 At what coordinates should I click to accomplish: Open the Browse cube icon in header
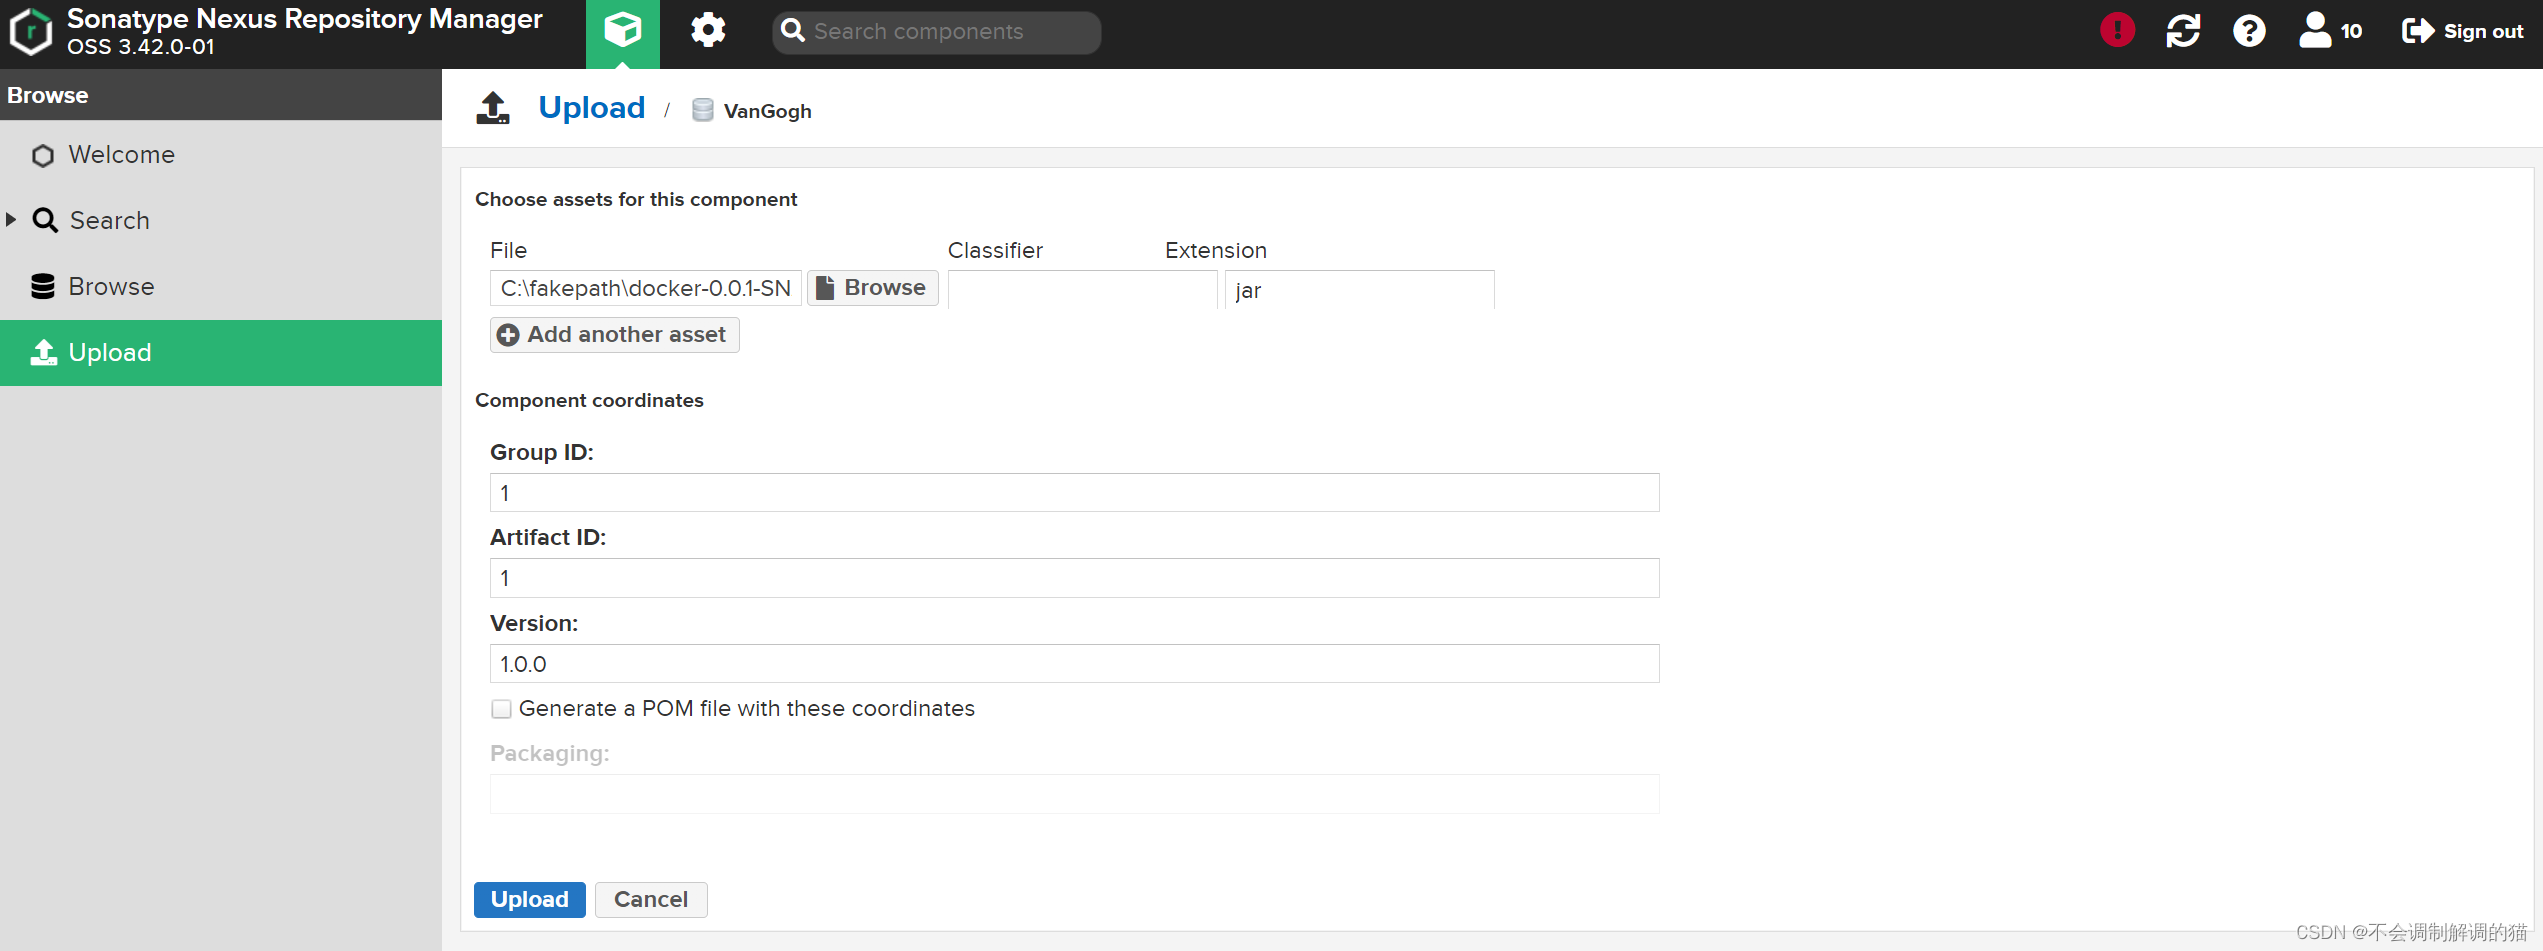click(x=623, y=32)
